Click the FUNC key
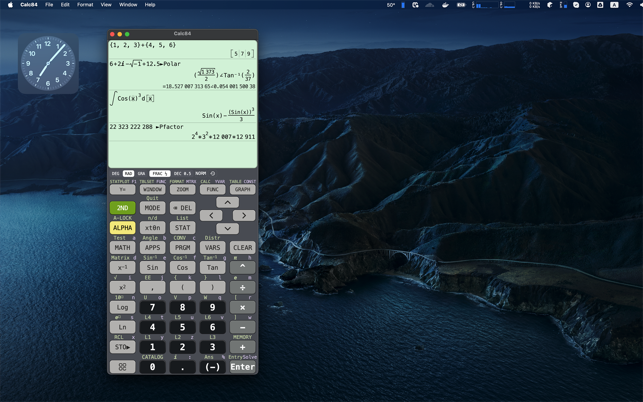Viewport: 643px width, 402px height. pos(212,190)
